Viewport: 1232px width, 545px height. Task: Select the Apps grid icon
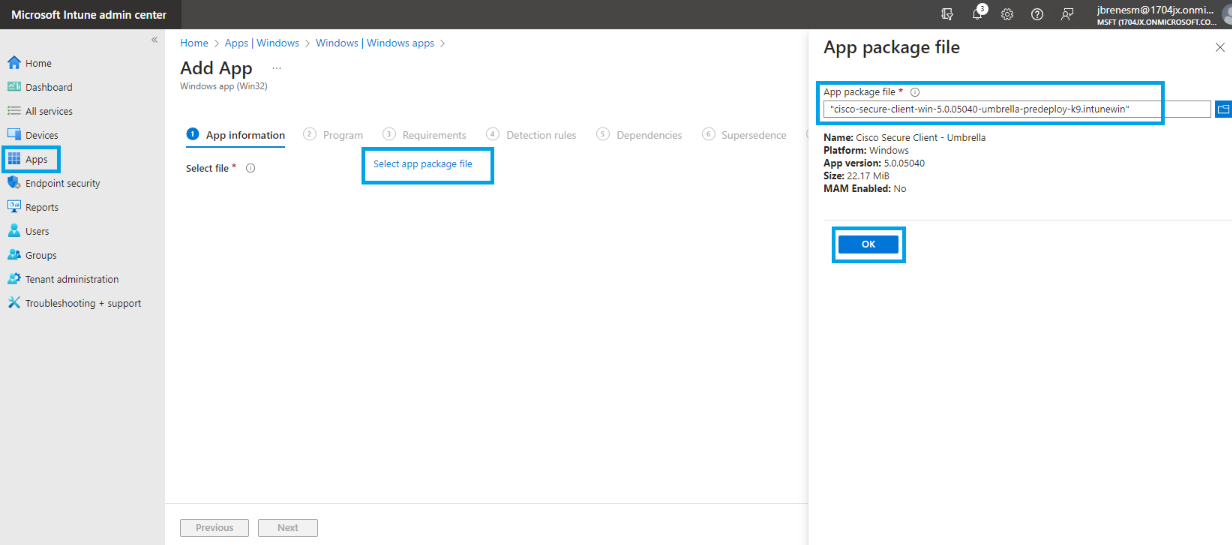click(14, 159)
